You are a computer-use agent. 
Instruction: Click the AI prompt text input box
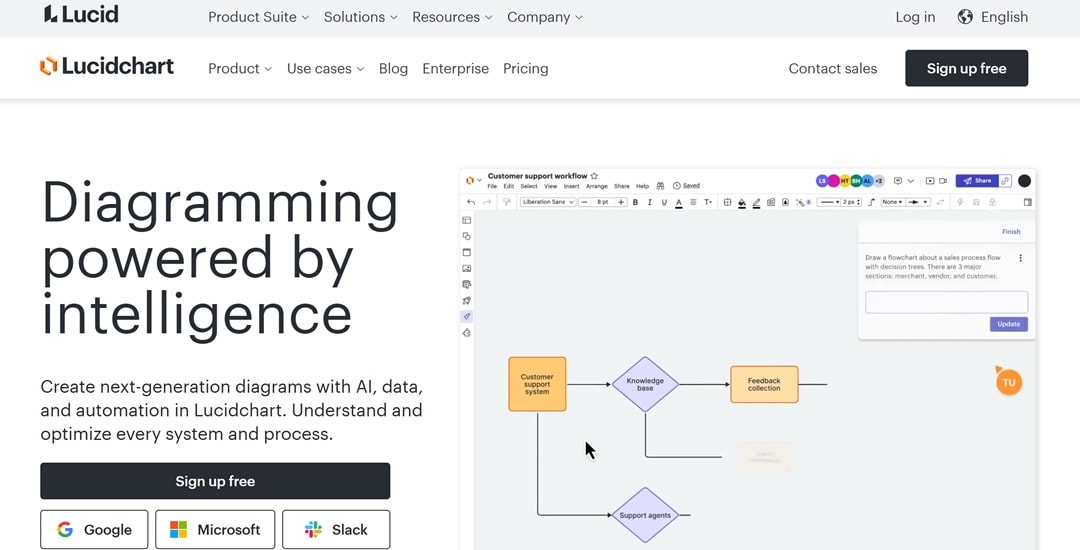click(946, 302)
